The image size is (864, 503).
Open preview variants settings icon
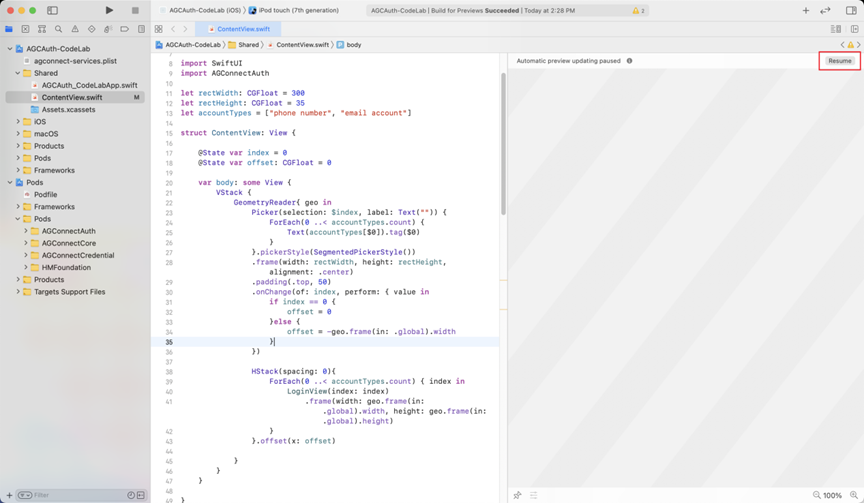[533, 495]
